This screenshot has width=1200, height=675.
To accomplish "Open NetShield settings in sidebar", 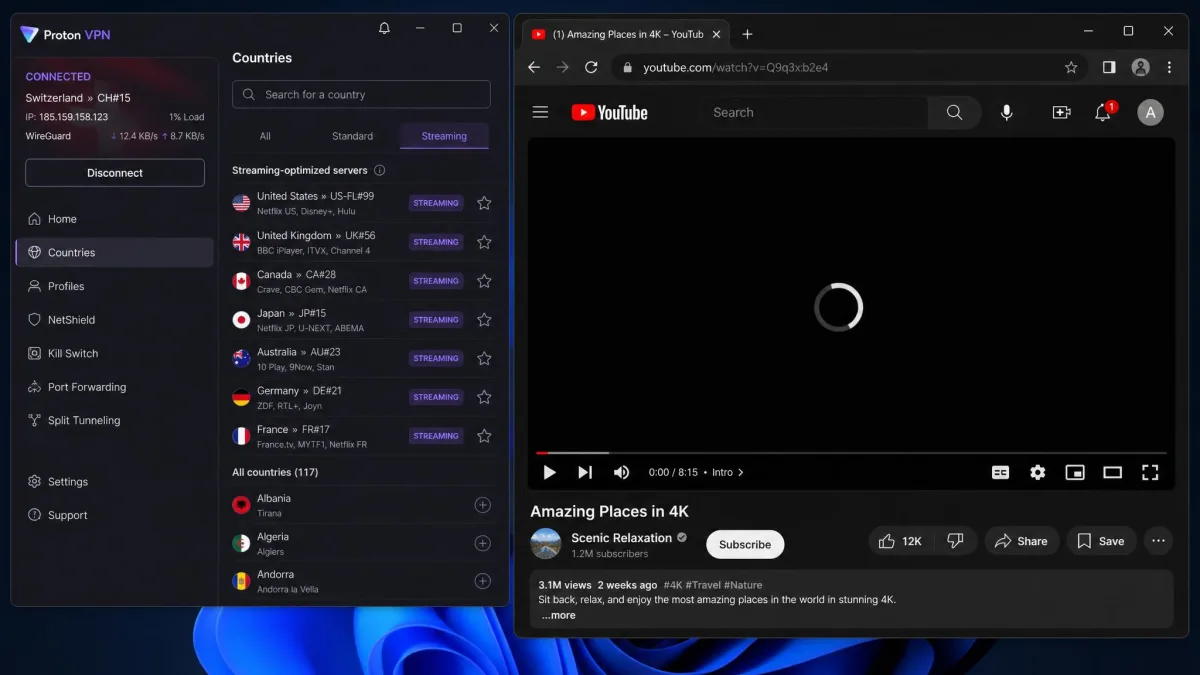I will click(x=114, y=320).
